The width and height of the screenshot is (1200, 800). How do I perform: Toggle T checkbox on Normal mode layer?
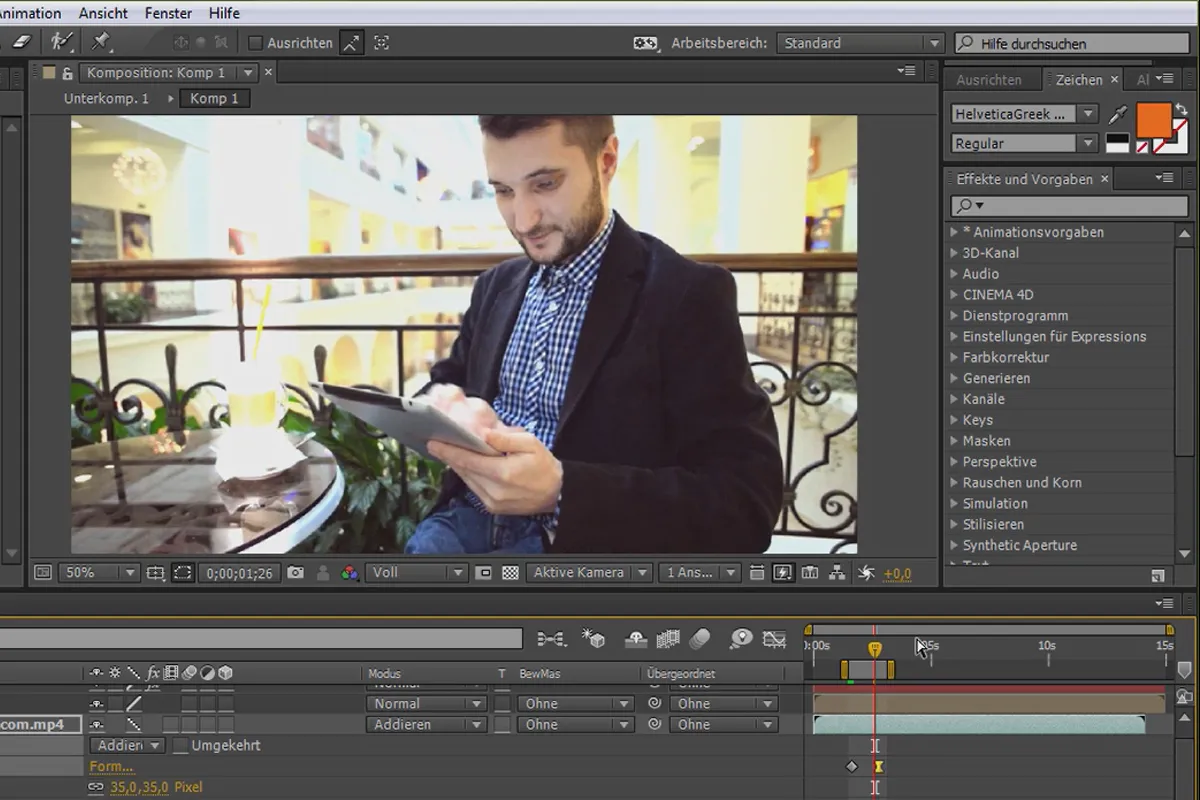[x=502, y=704]
